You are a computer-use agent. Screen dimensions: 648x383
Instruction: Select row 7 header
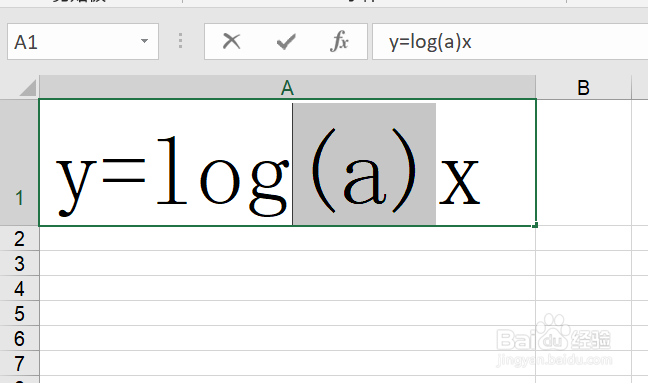click(19, 363)
